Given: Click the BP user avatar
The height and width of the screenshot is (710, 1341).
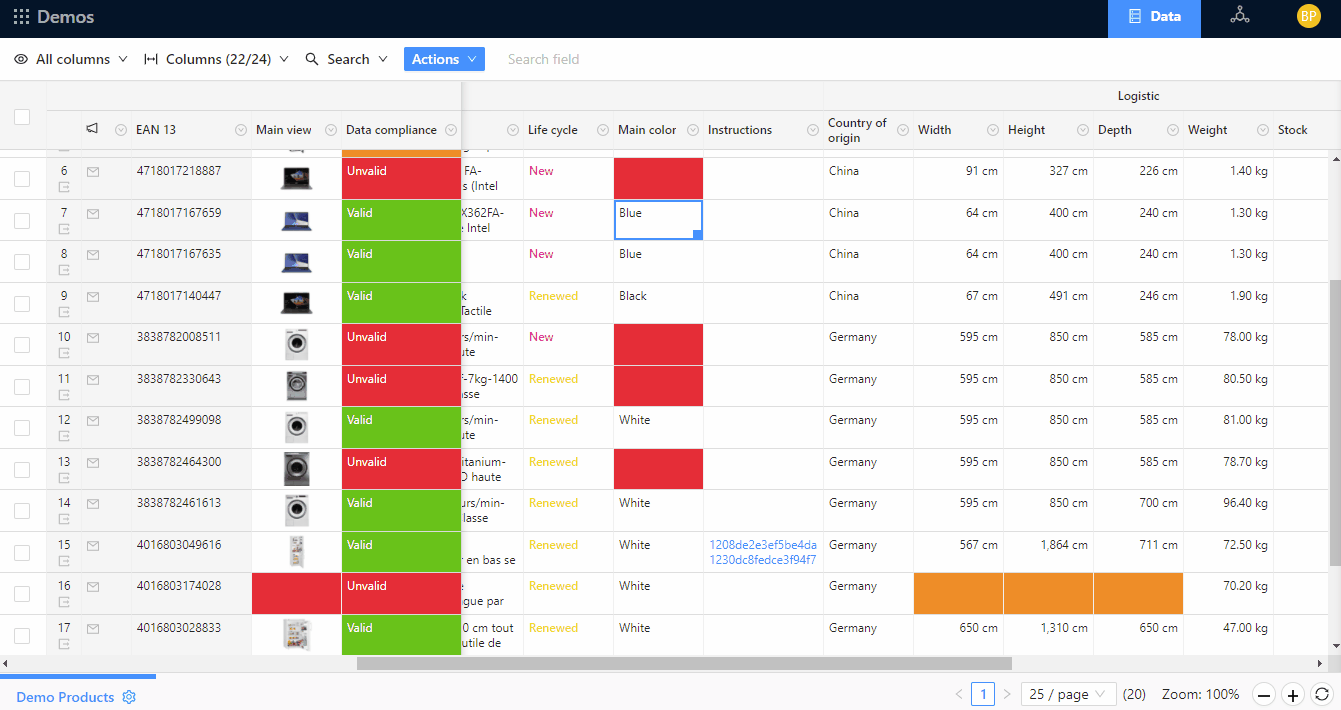Looking at the screenshot, I should point(1308,16).
